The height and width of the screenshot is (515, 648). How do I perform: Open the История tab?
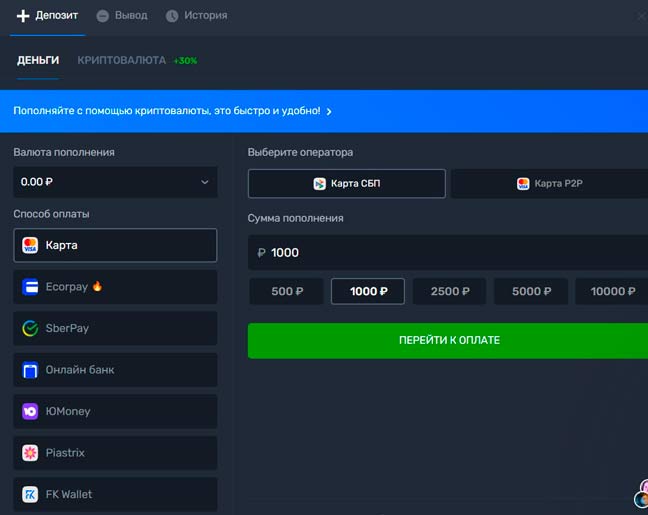(196, 16)
